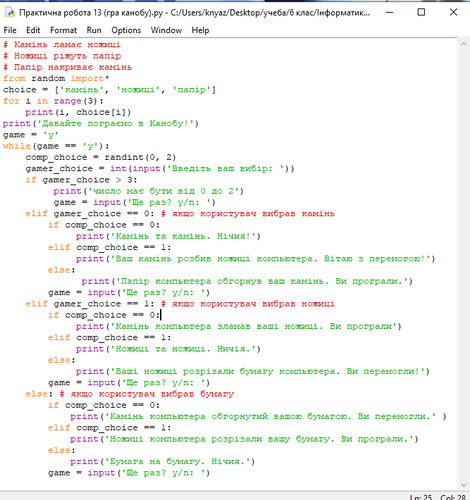Click the first comment '# Камінь ламає ножиці'
Viewport: 470px width, 500px height.
click(x=62, y=45)
